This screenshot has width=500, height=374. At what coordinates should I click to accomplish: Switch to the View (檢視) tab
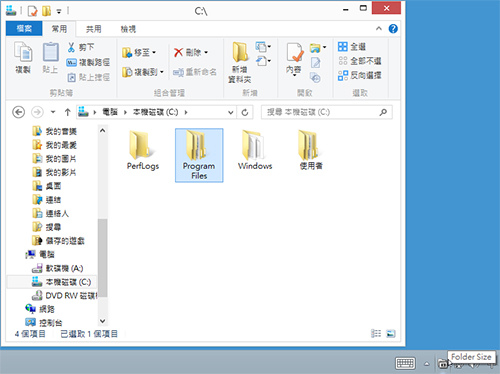(x=128, y=29)
